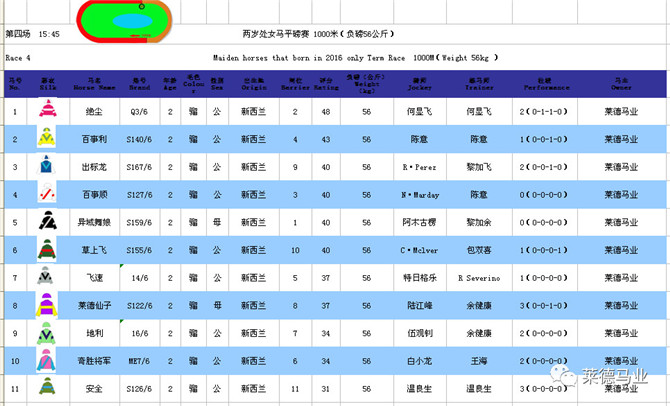Click performance cell '3(0-0-1-0)'

(x=544, y=306)
